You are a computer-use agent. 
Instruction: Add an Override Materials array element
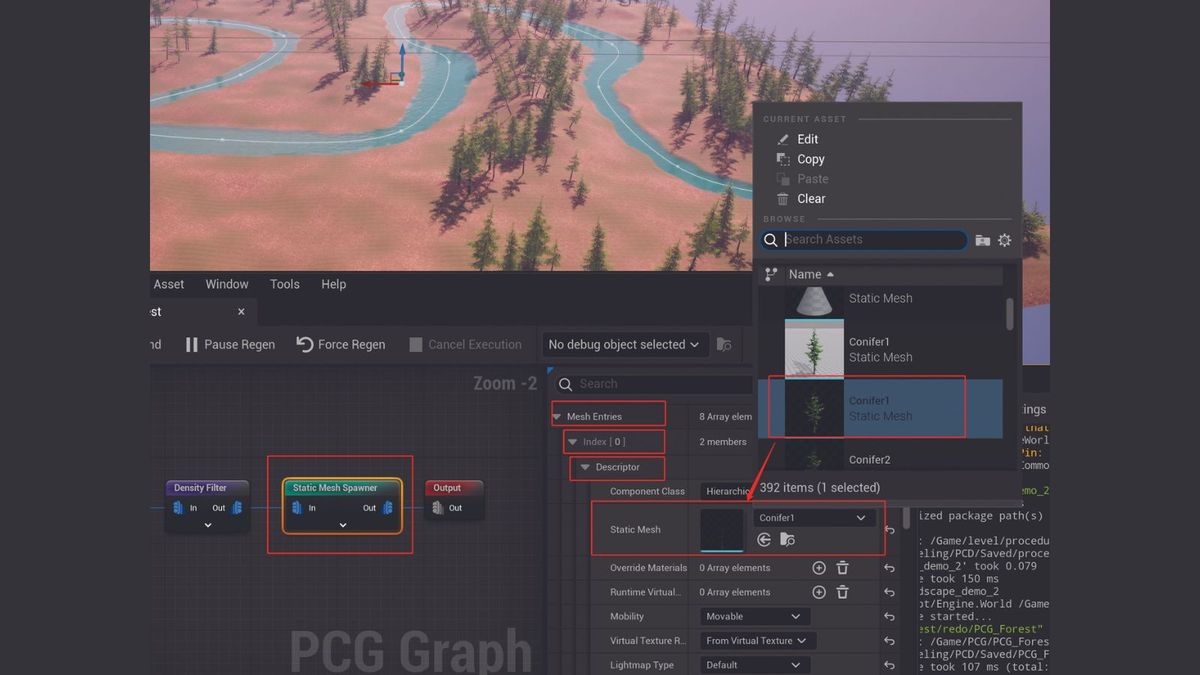[819, 568]
